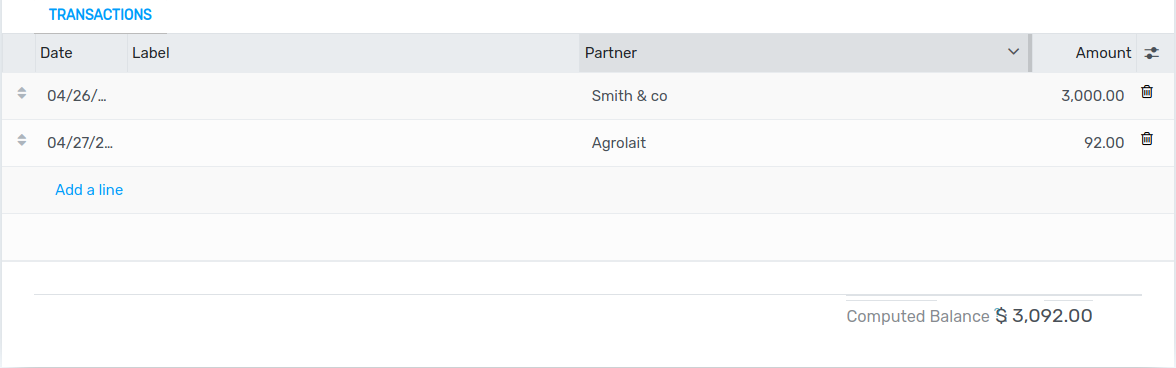Edit the 04/27 date cell
This screenshot has height=368, width=1176.
[x=81, y=143]
